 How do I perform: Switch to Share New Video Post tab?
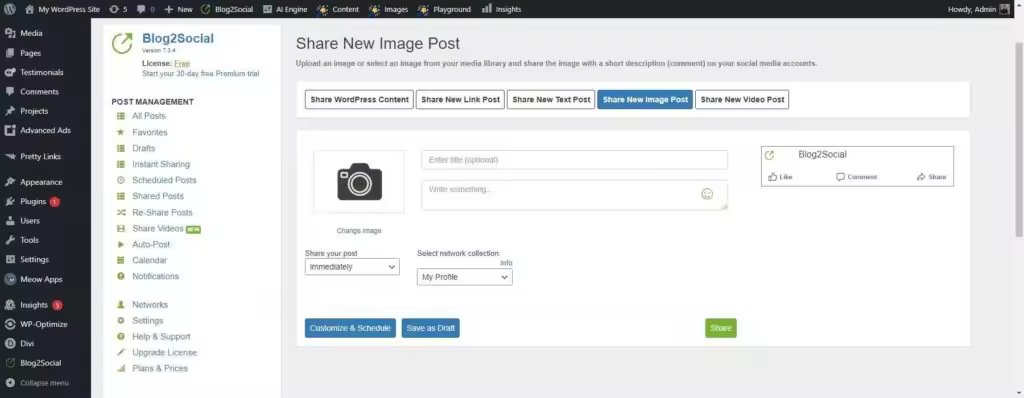coord(742,99)
